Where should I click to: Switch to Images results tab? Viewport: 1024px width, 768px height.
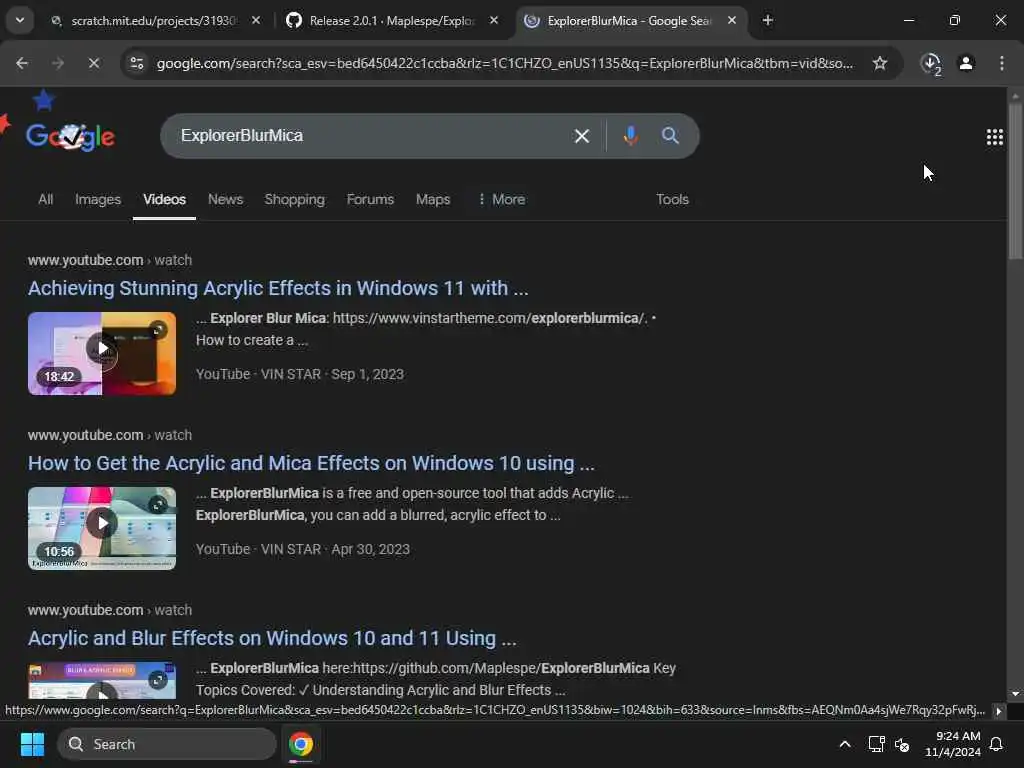click(98, 199)
